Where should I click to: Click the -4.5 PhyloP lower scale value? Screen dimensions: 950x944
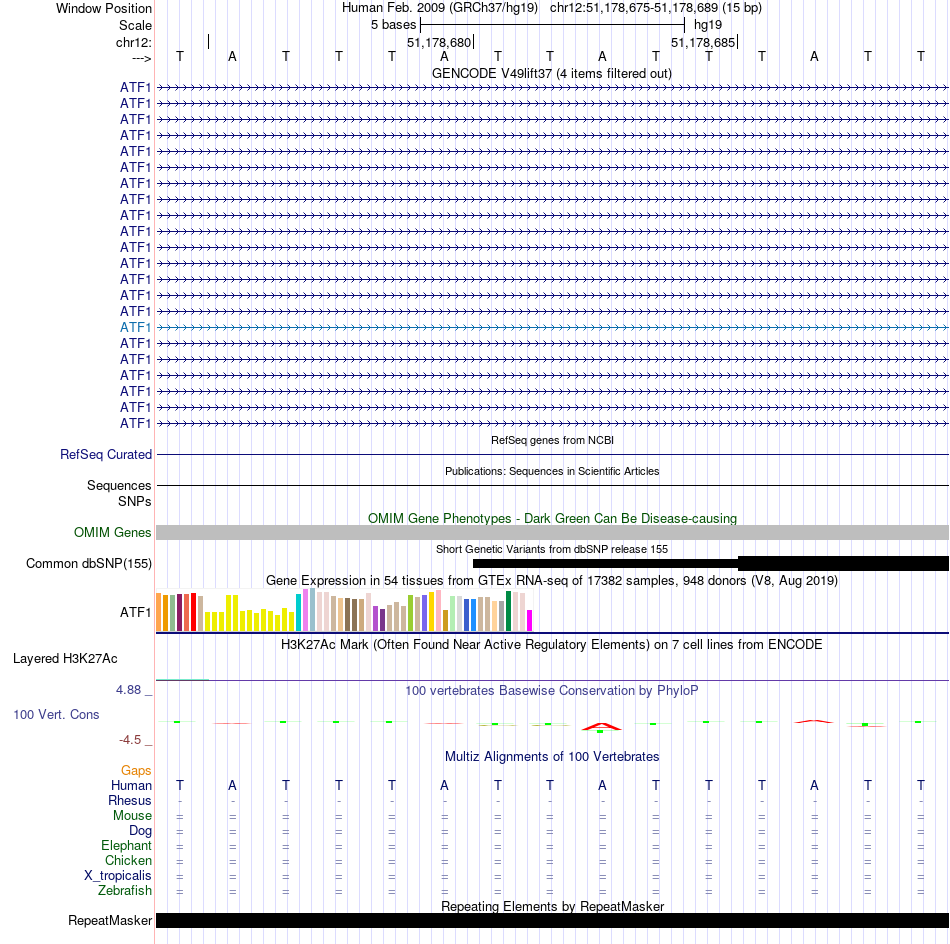coord(130,740)
